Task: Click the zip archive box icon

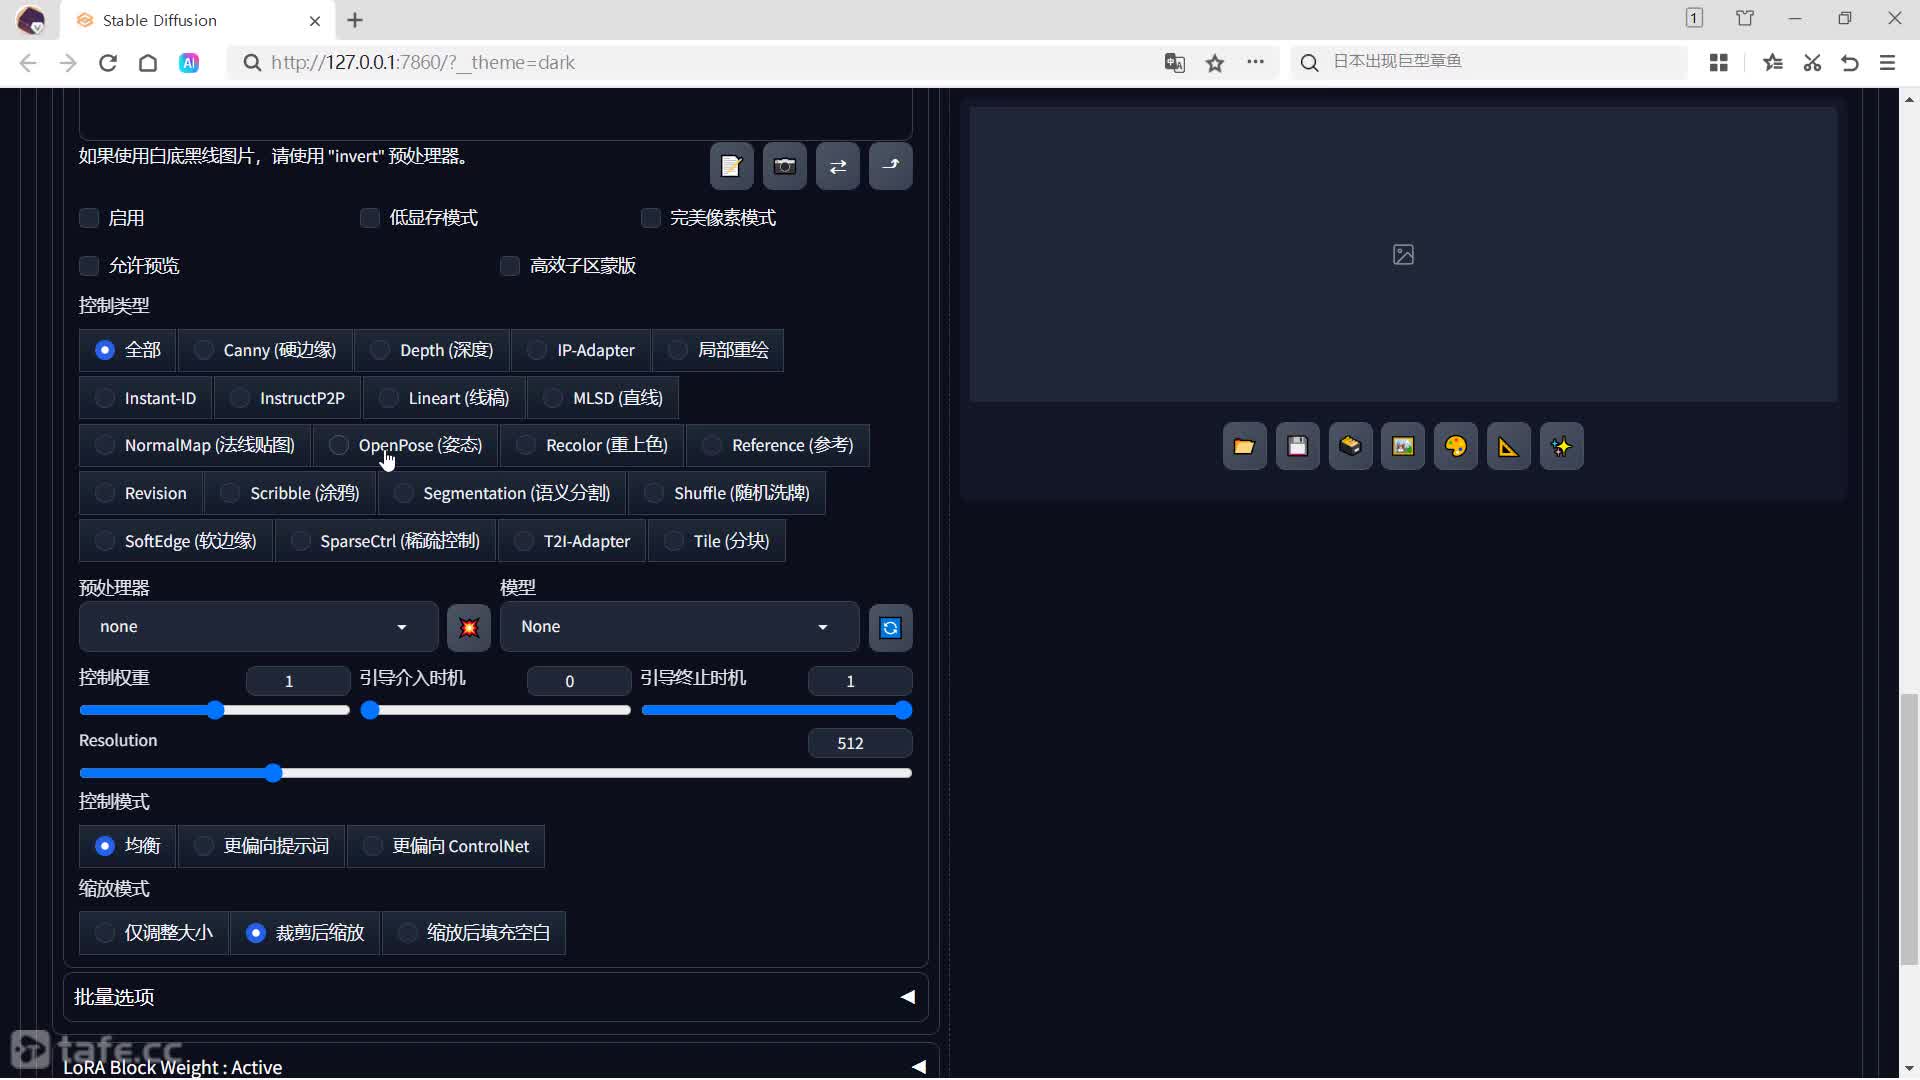Action: pyautogui.click(x=1350, y=447)
